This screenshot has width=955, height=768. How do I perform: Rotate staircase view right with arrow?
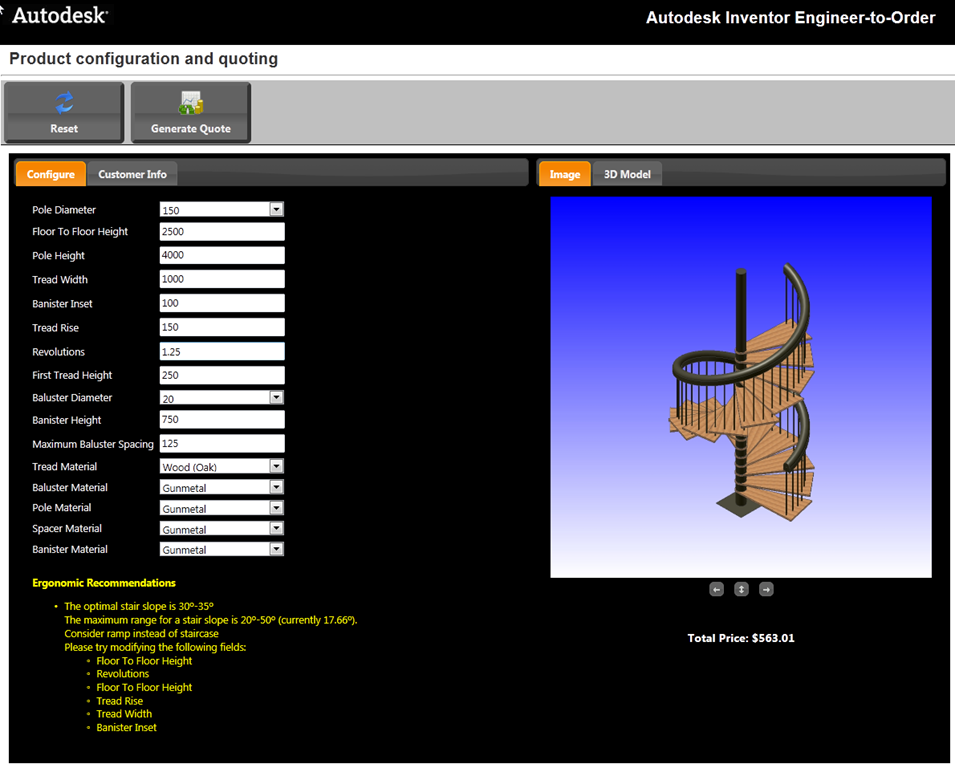click(x=766, y=589)
